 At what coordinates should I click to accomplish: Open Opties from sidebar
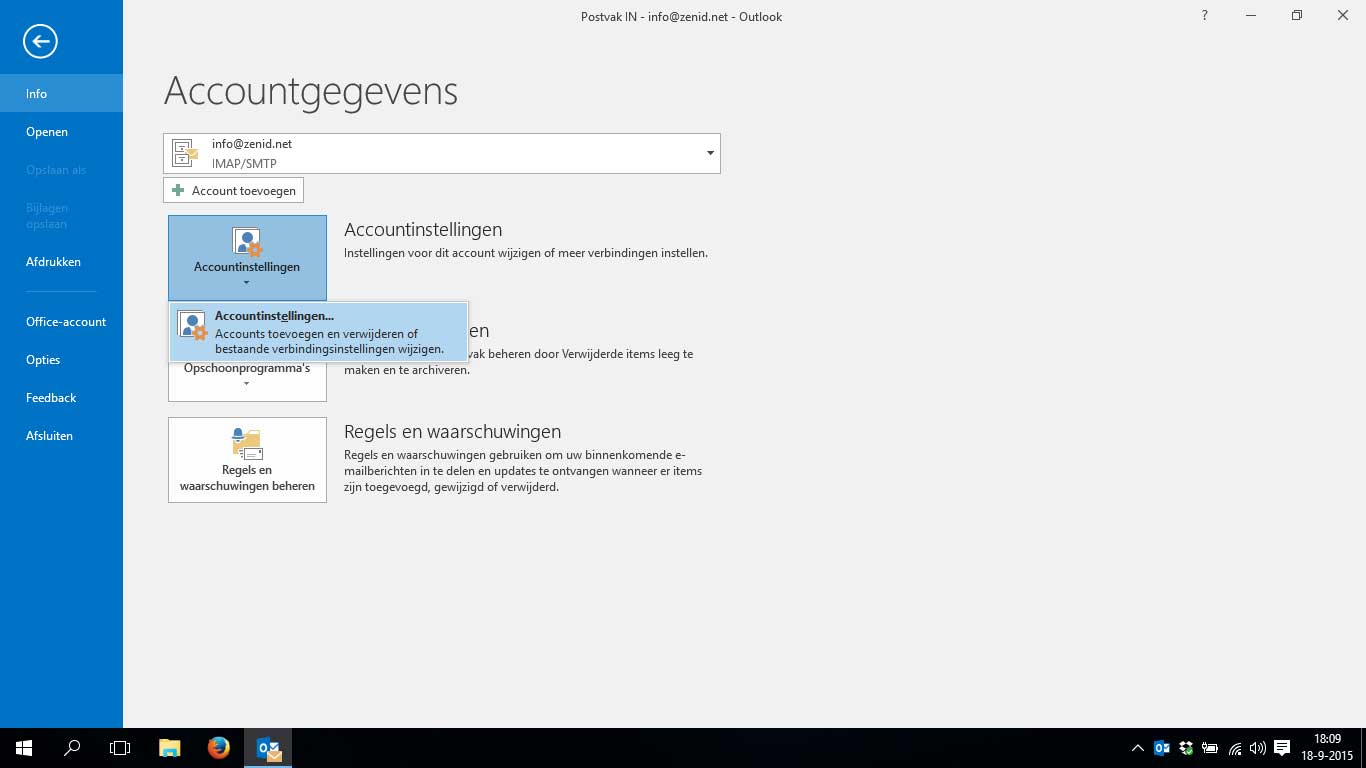(x=61, y=359)
